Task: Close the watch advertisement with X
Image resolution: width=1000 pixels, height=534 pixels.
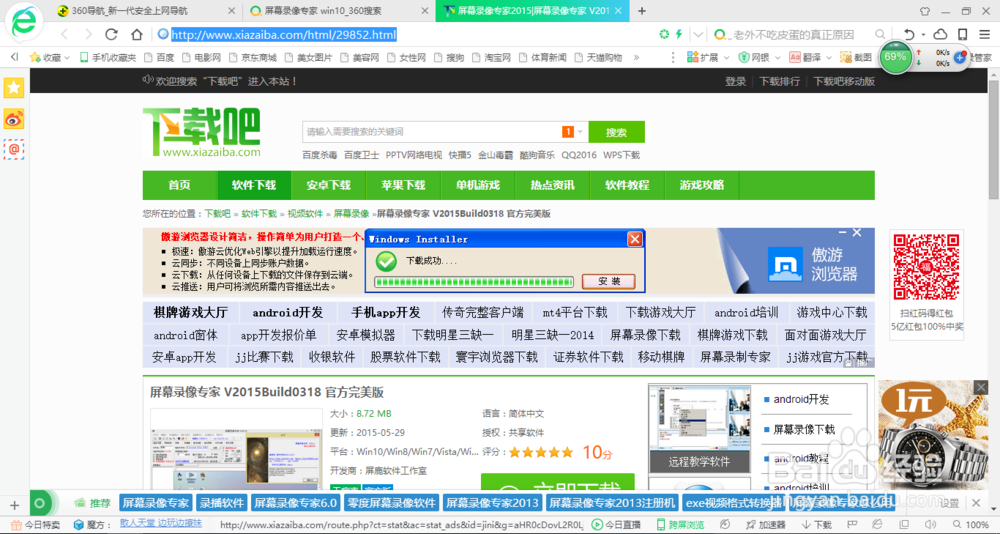Action: [981, 387]
